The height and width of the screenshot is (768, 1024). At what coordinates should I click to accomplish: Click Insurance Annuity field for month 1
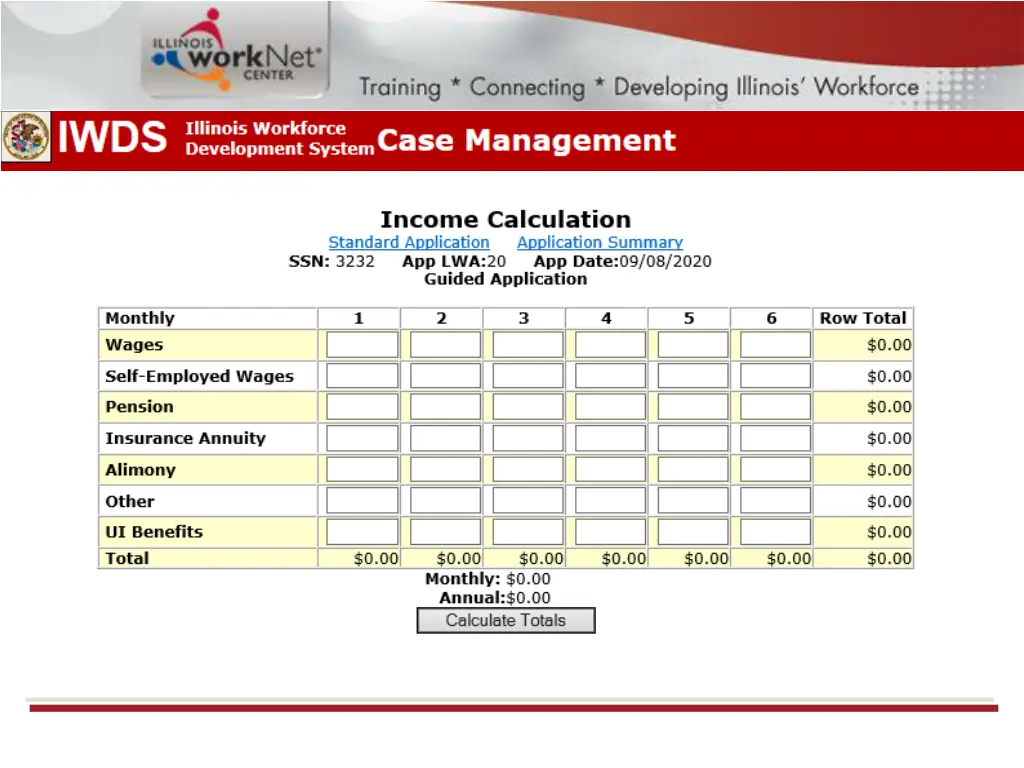362,438
